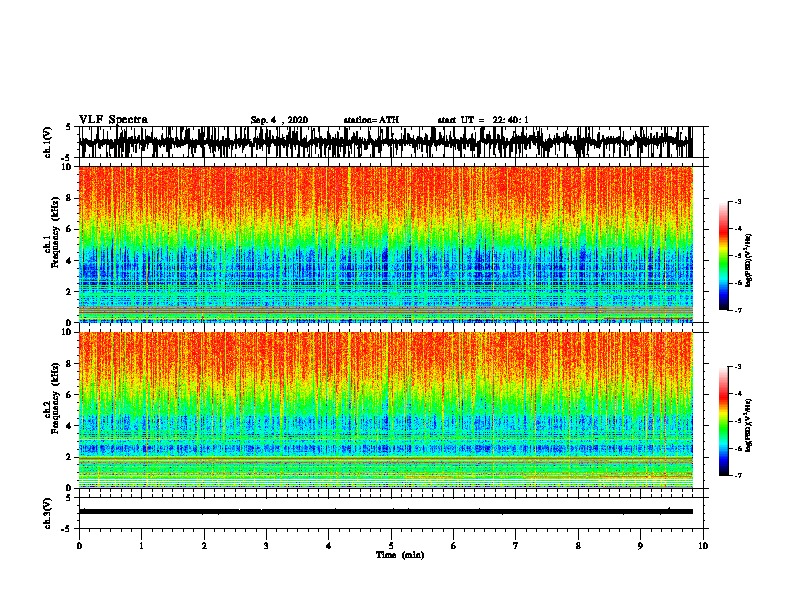
Task: Click time axis tick label "5"
Action: pyautogui.click(x=391, y=546)
